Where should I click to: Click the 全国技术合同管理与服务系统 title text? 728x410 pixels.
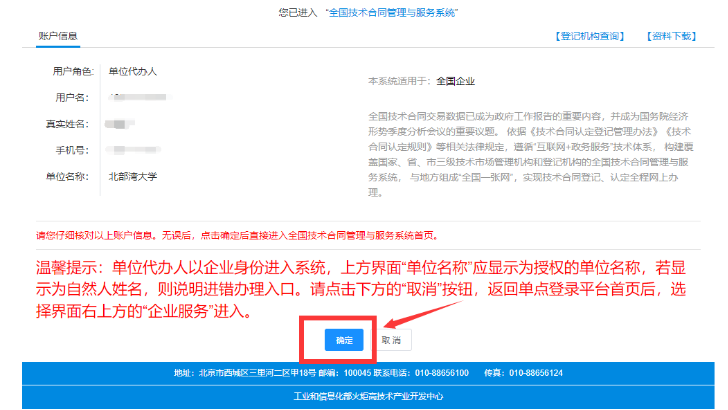(380, 13)
